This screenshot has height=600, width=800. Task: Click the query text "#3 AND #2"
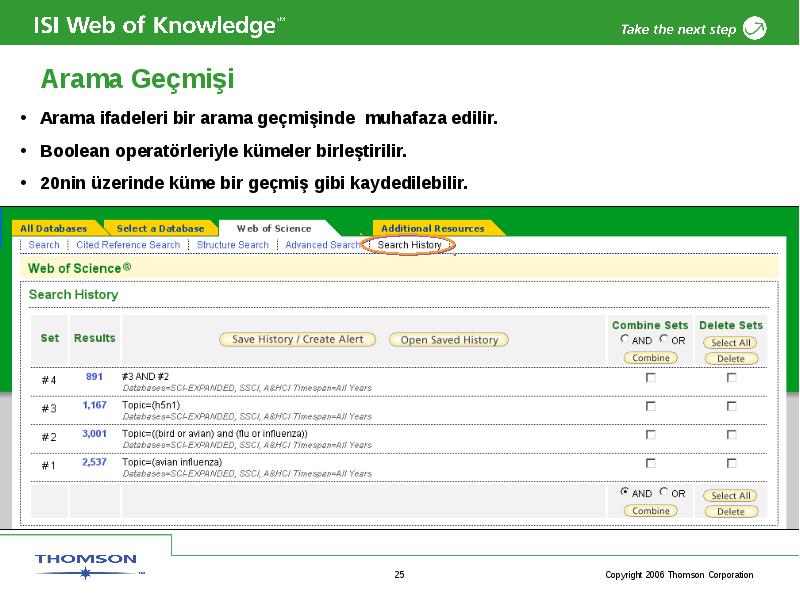[x=145, y=377]
